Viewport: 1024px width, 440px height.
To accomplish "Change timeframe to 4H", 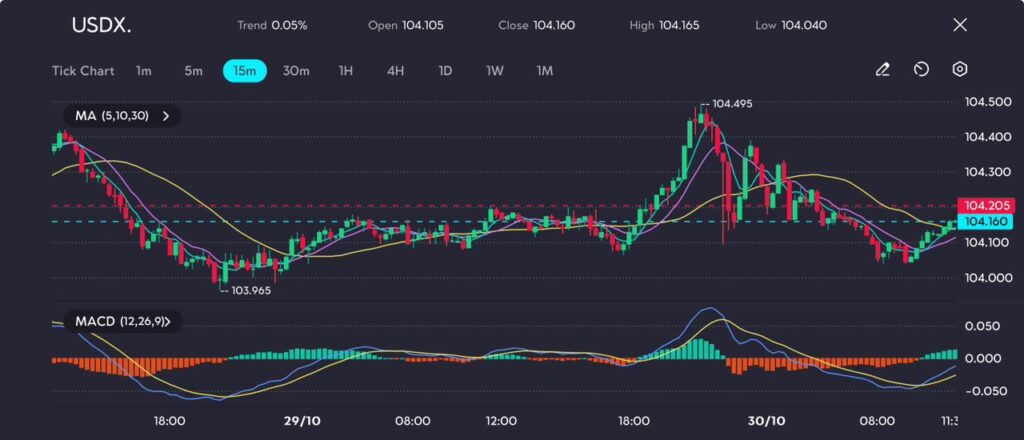I will [x=396, y=71].
